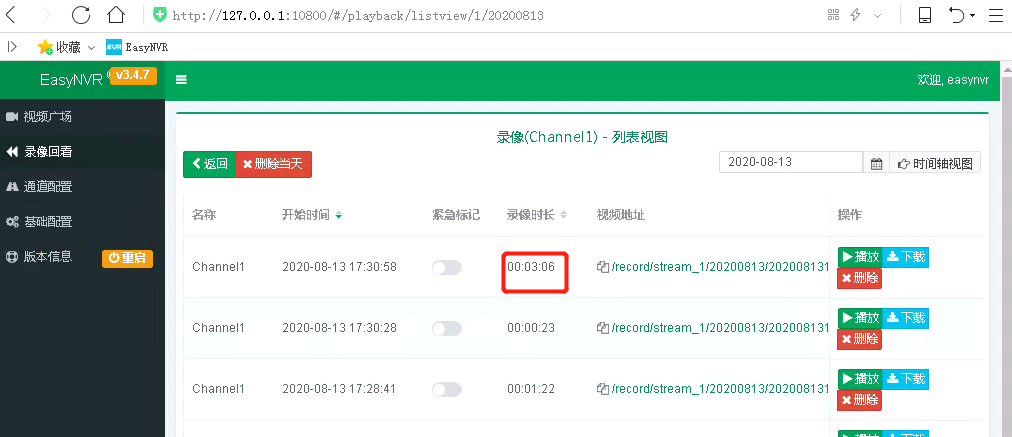Screen dimensions: 1012x437
Task: Toggle 紧急标记 for the 17:30:58 recording
Action: coord(447,267)
